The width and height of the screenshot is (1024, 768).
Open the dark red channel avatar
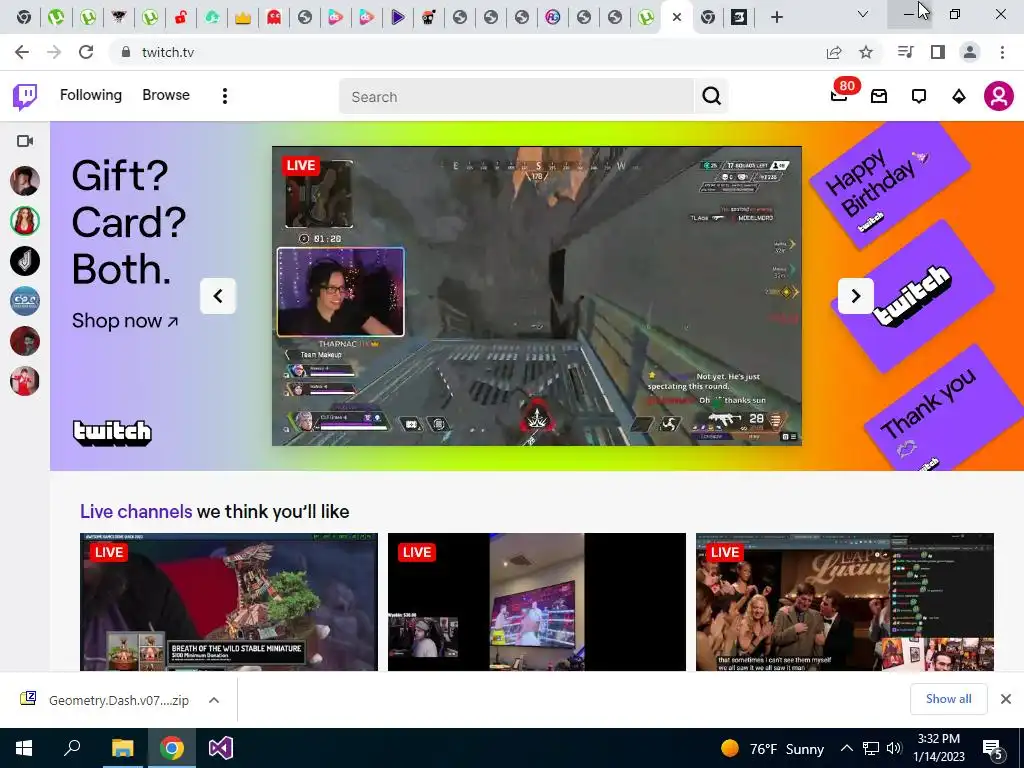pos(25,341)
